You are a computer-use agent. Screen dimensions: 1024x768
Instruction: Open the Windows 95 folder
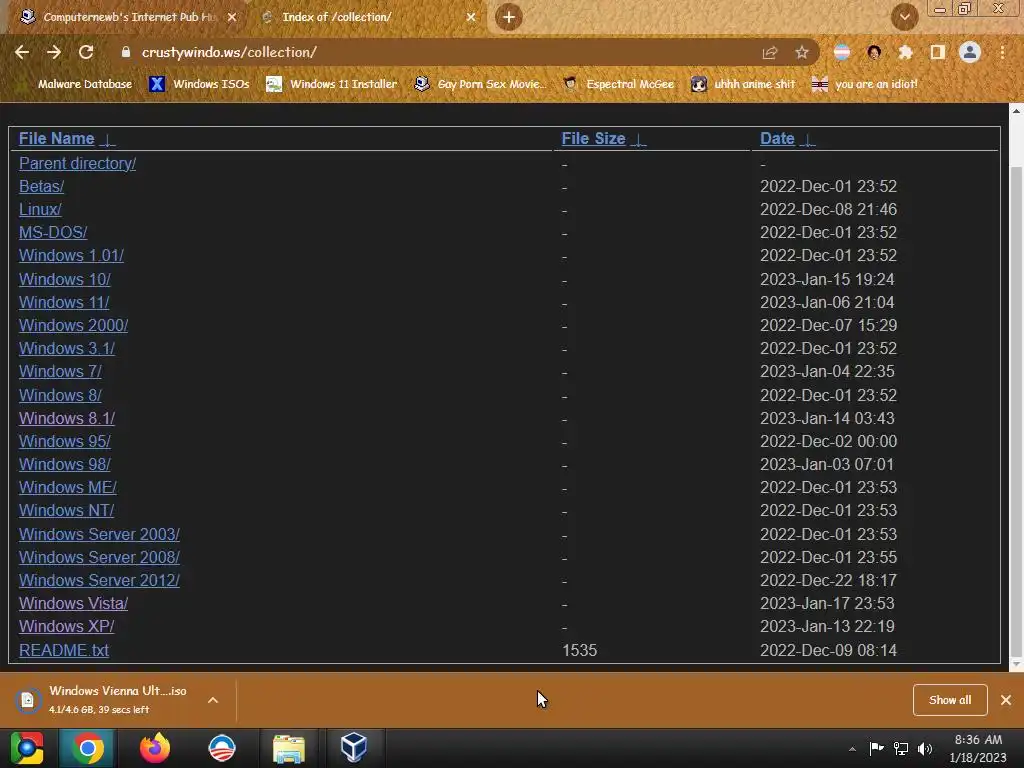[x=65, y=441]
